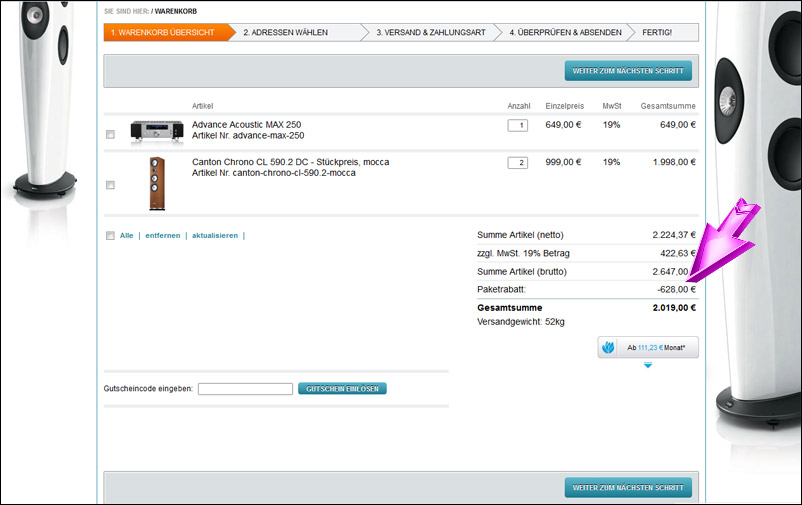Click the quantity field for Advance Acoustic
This screenshot has width=802, height=505.
coord(517,125)
